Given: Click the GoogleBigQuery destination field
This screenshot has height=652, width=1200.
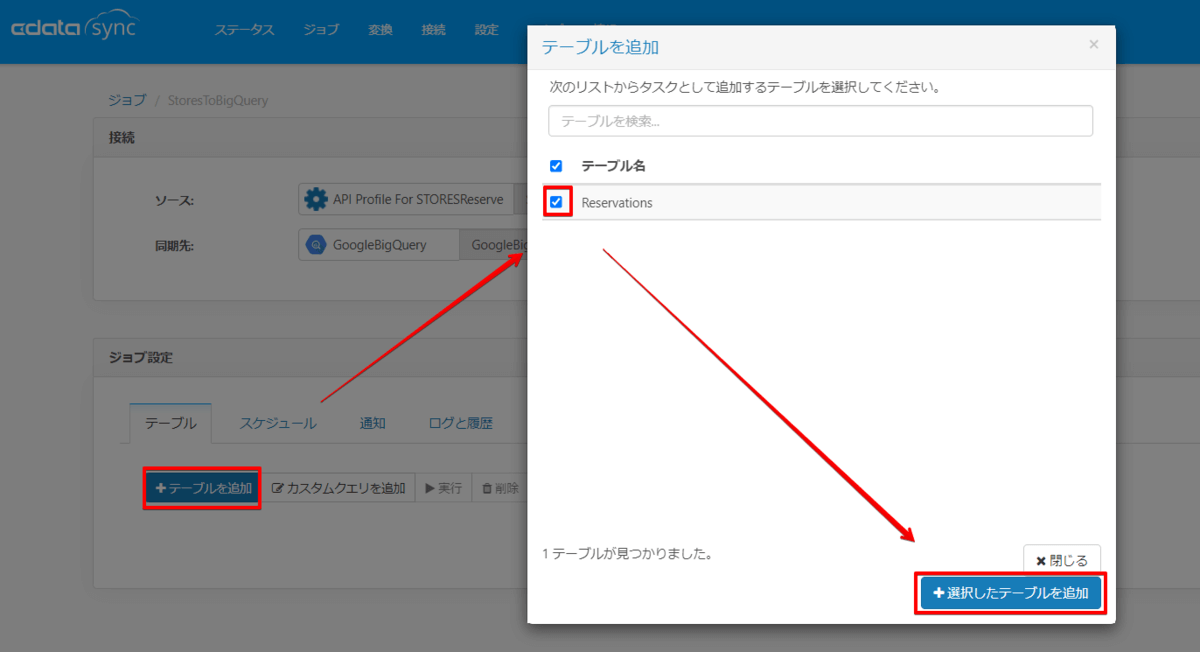Looking at the screenshot, I should [x=378, y=245].
